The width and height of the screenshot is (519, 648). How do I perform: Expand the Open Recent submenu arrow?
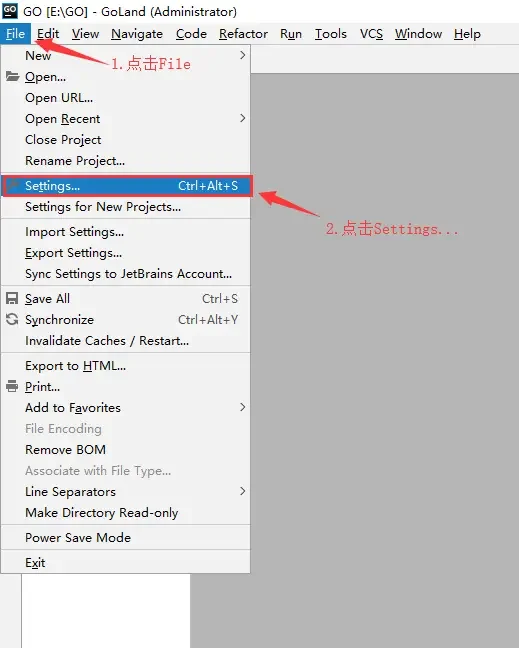243,119
